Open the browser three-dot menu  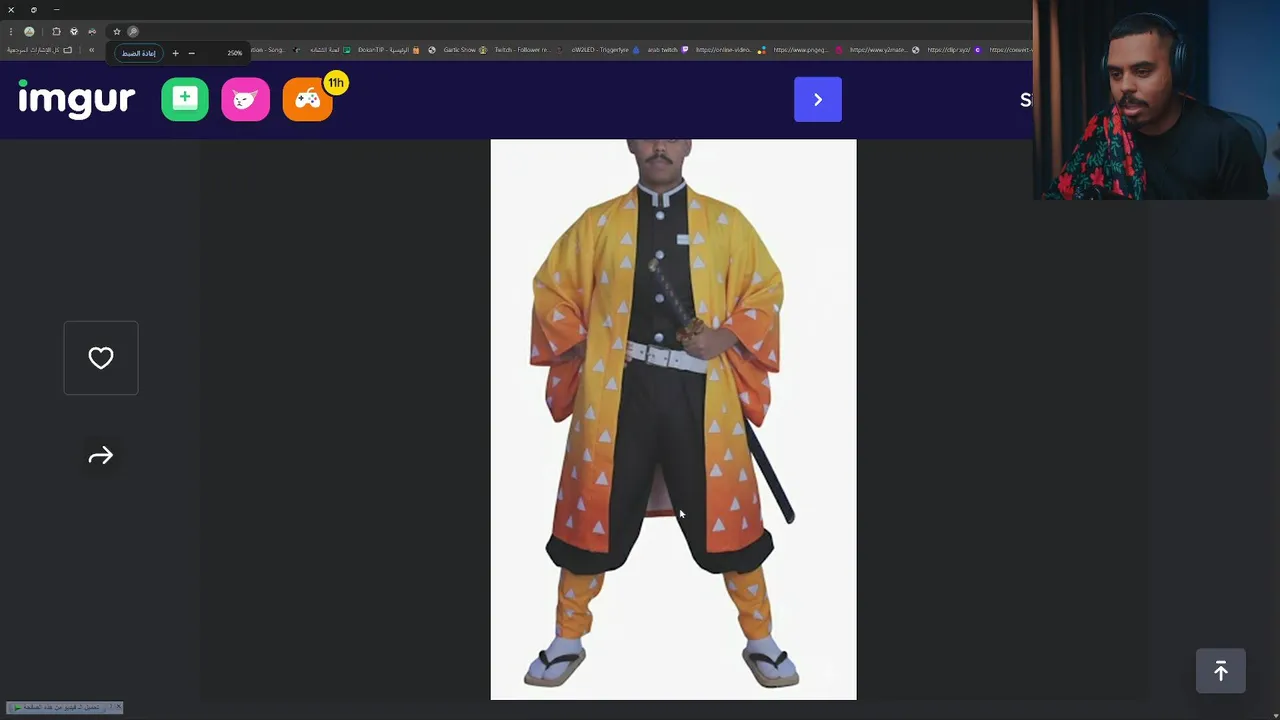point(11,31)
